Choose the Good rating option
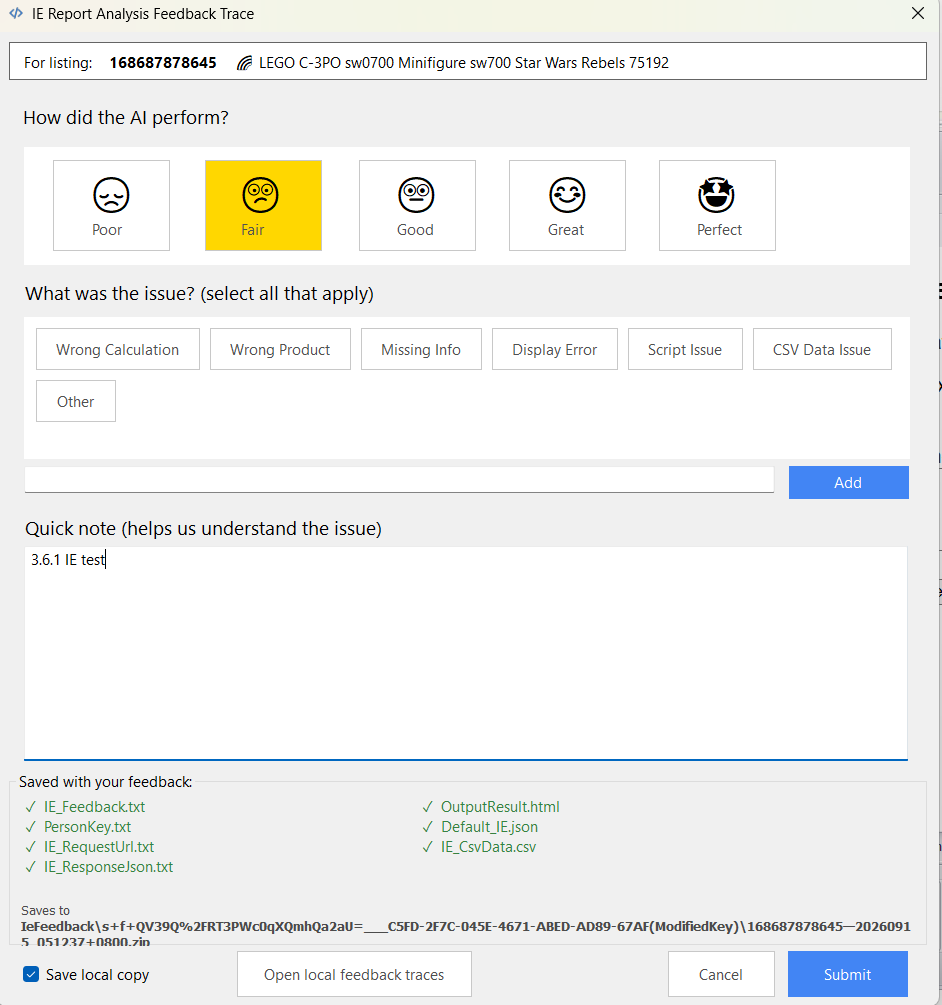Viewport: 942px width, 1005px height. (417, 205)
